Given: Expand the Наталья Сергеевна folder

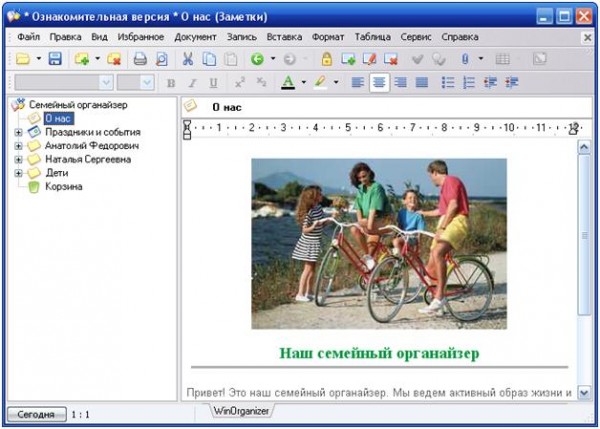Looking at the screenshot, I should click(x=18, y=160).
